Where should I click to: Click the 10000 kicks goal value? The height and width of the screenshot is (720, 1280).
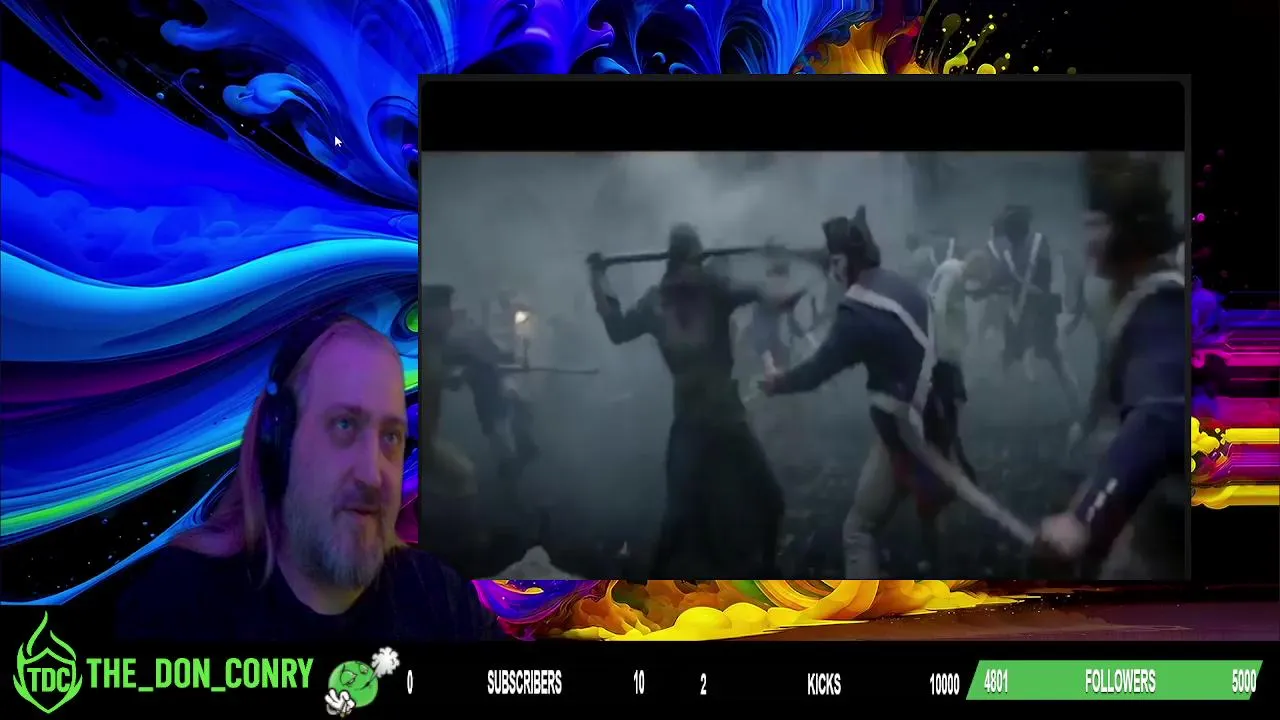[x=944, y=684]
